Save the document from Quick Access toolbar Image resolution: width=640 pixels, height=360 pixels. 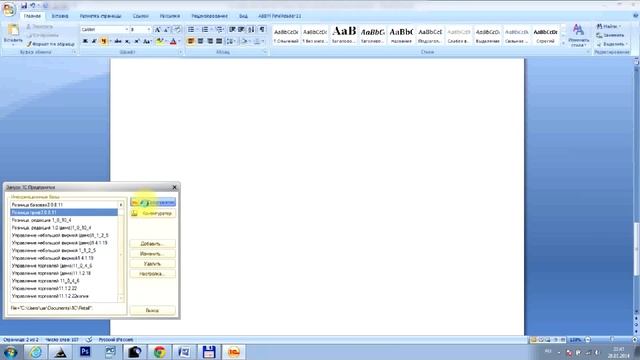(24, 6)
